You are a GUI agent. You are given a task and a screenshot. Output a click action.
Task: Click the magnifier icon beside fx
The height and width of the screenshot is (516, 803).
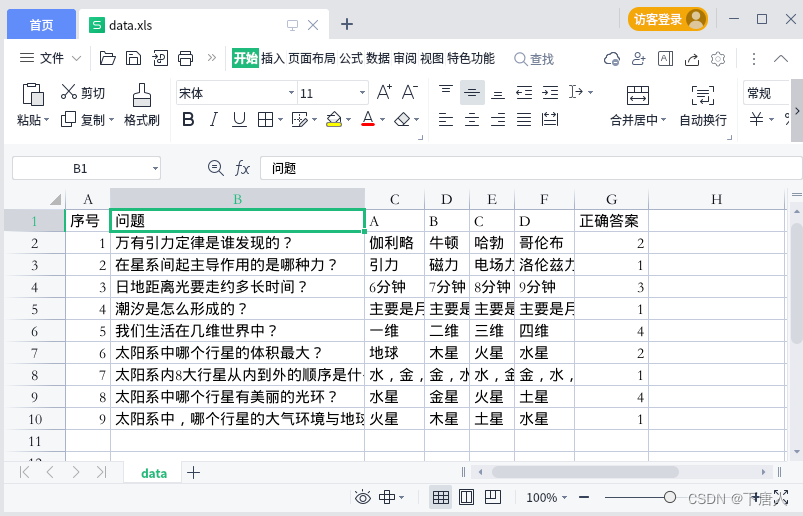point(216,168)
